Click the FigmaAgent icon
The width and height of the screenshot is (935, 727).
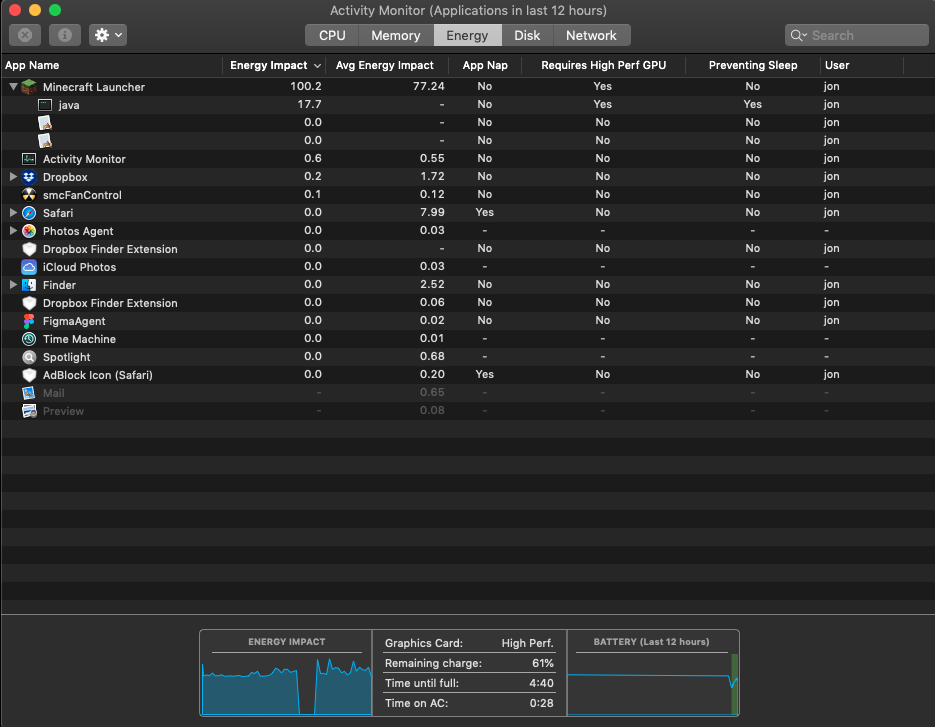point(29,321)
